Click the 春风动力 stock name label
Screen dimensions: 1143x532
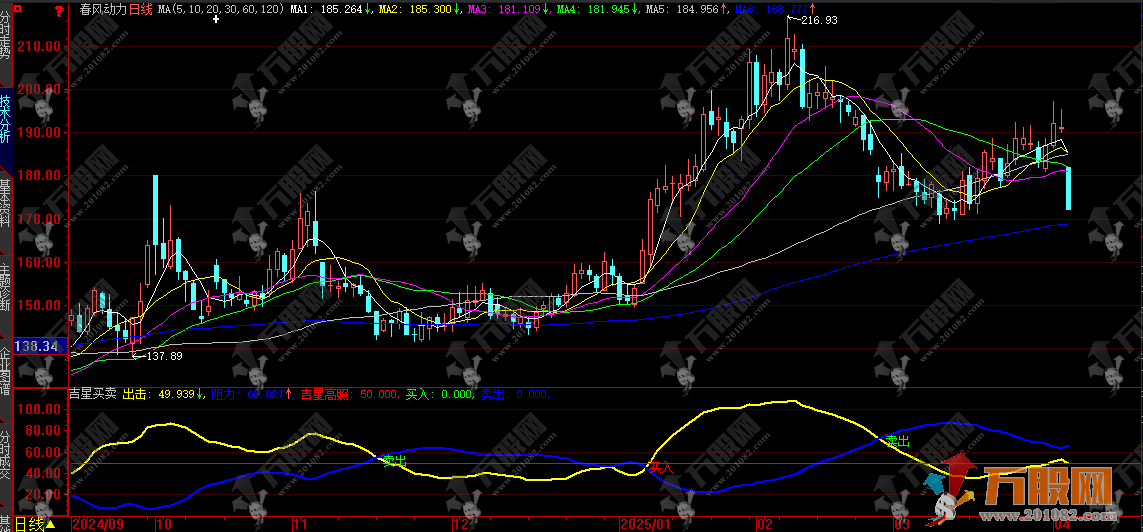coord(103,10)
